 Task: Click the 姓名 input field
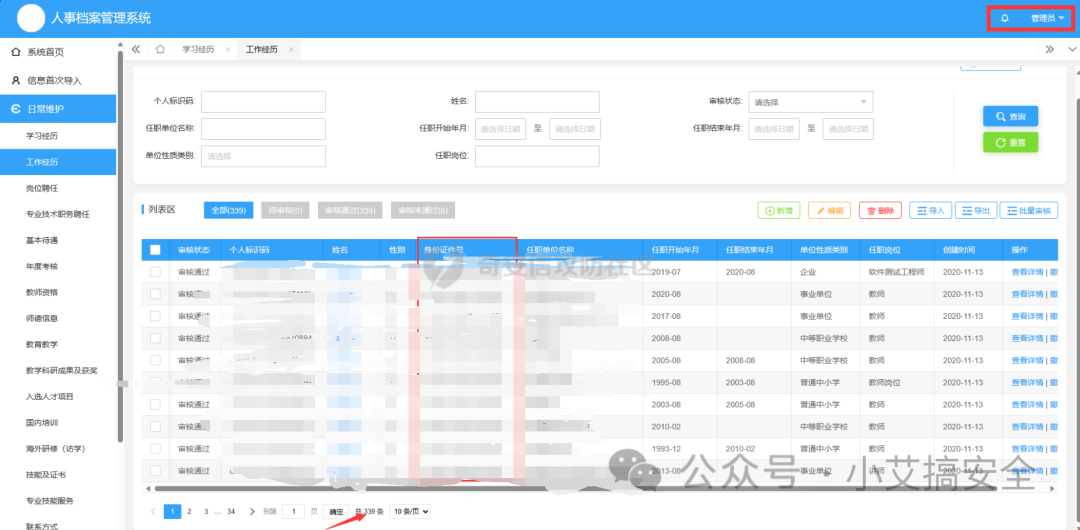[537, 102]
